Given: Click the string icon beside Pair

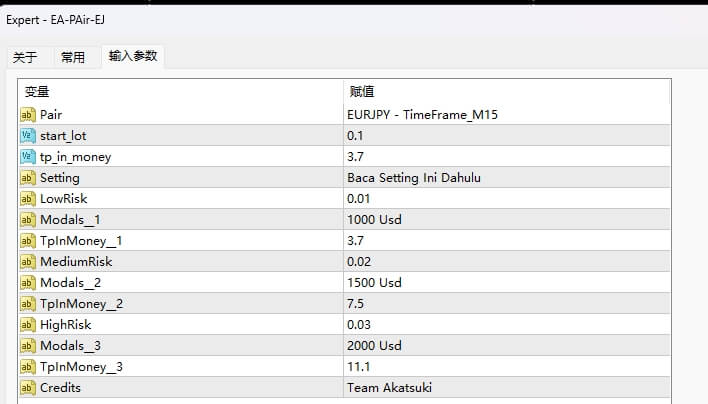Looking at the screenshot, I should click(x=28, y=115).
